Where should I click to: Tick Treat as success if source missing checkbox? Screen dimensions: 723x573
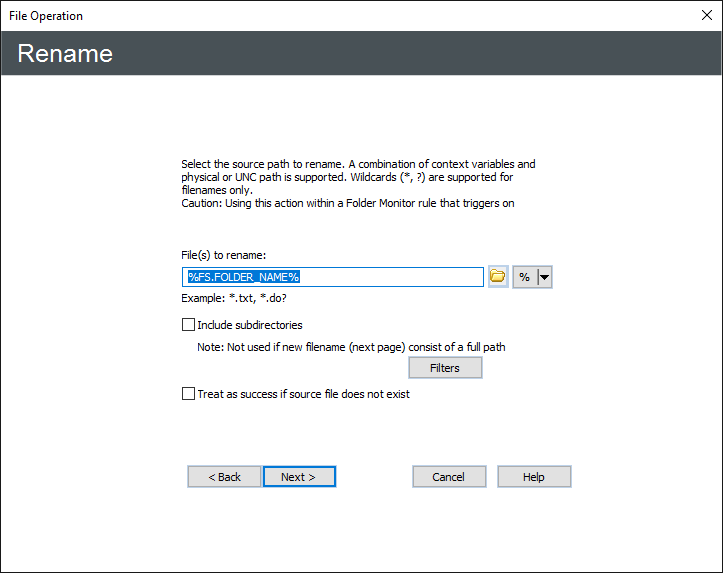click(x=188, y=394)
